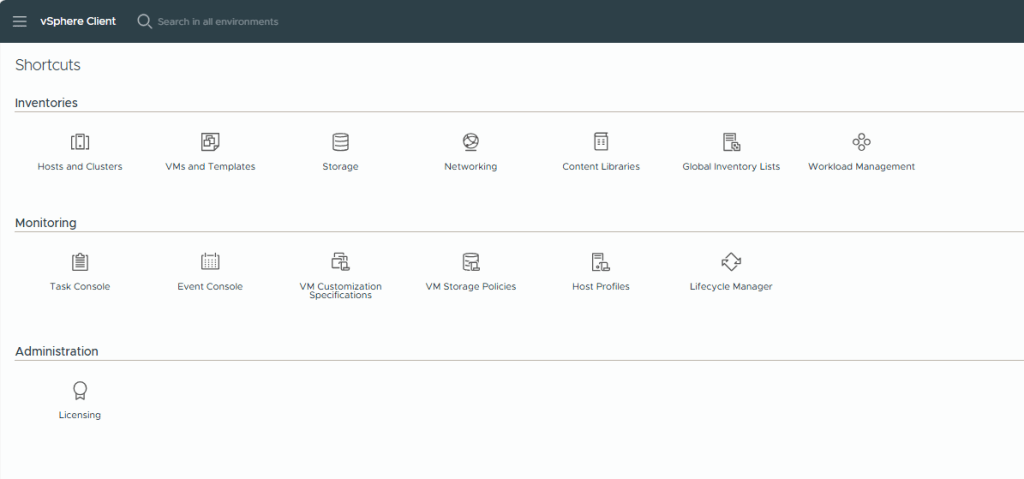The image size is (1024, 479).
Task: Click the Licensing label text
Action: [x=80, y=415]
